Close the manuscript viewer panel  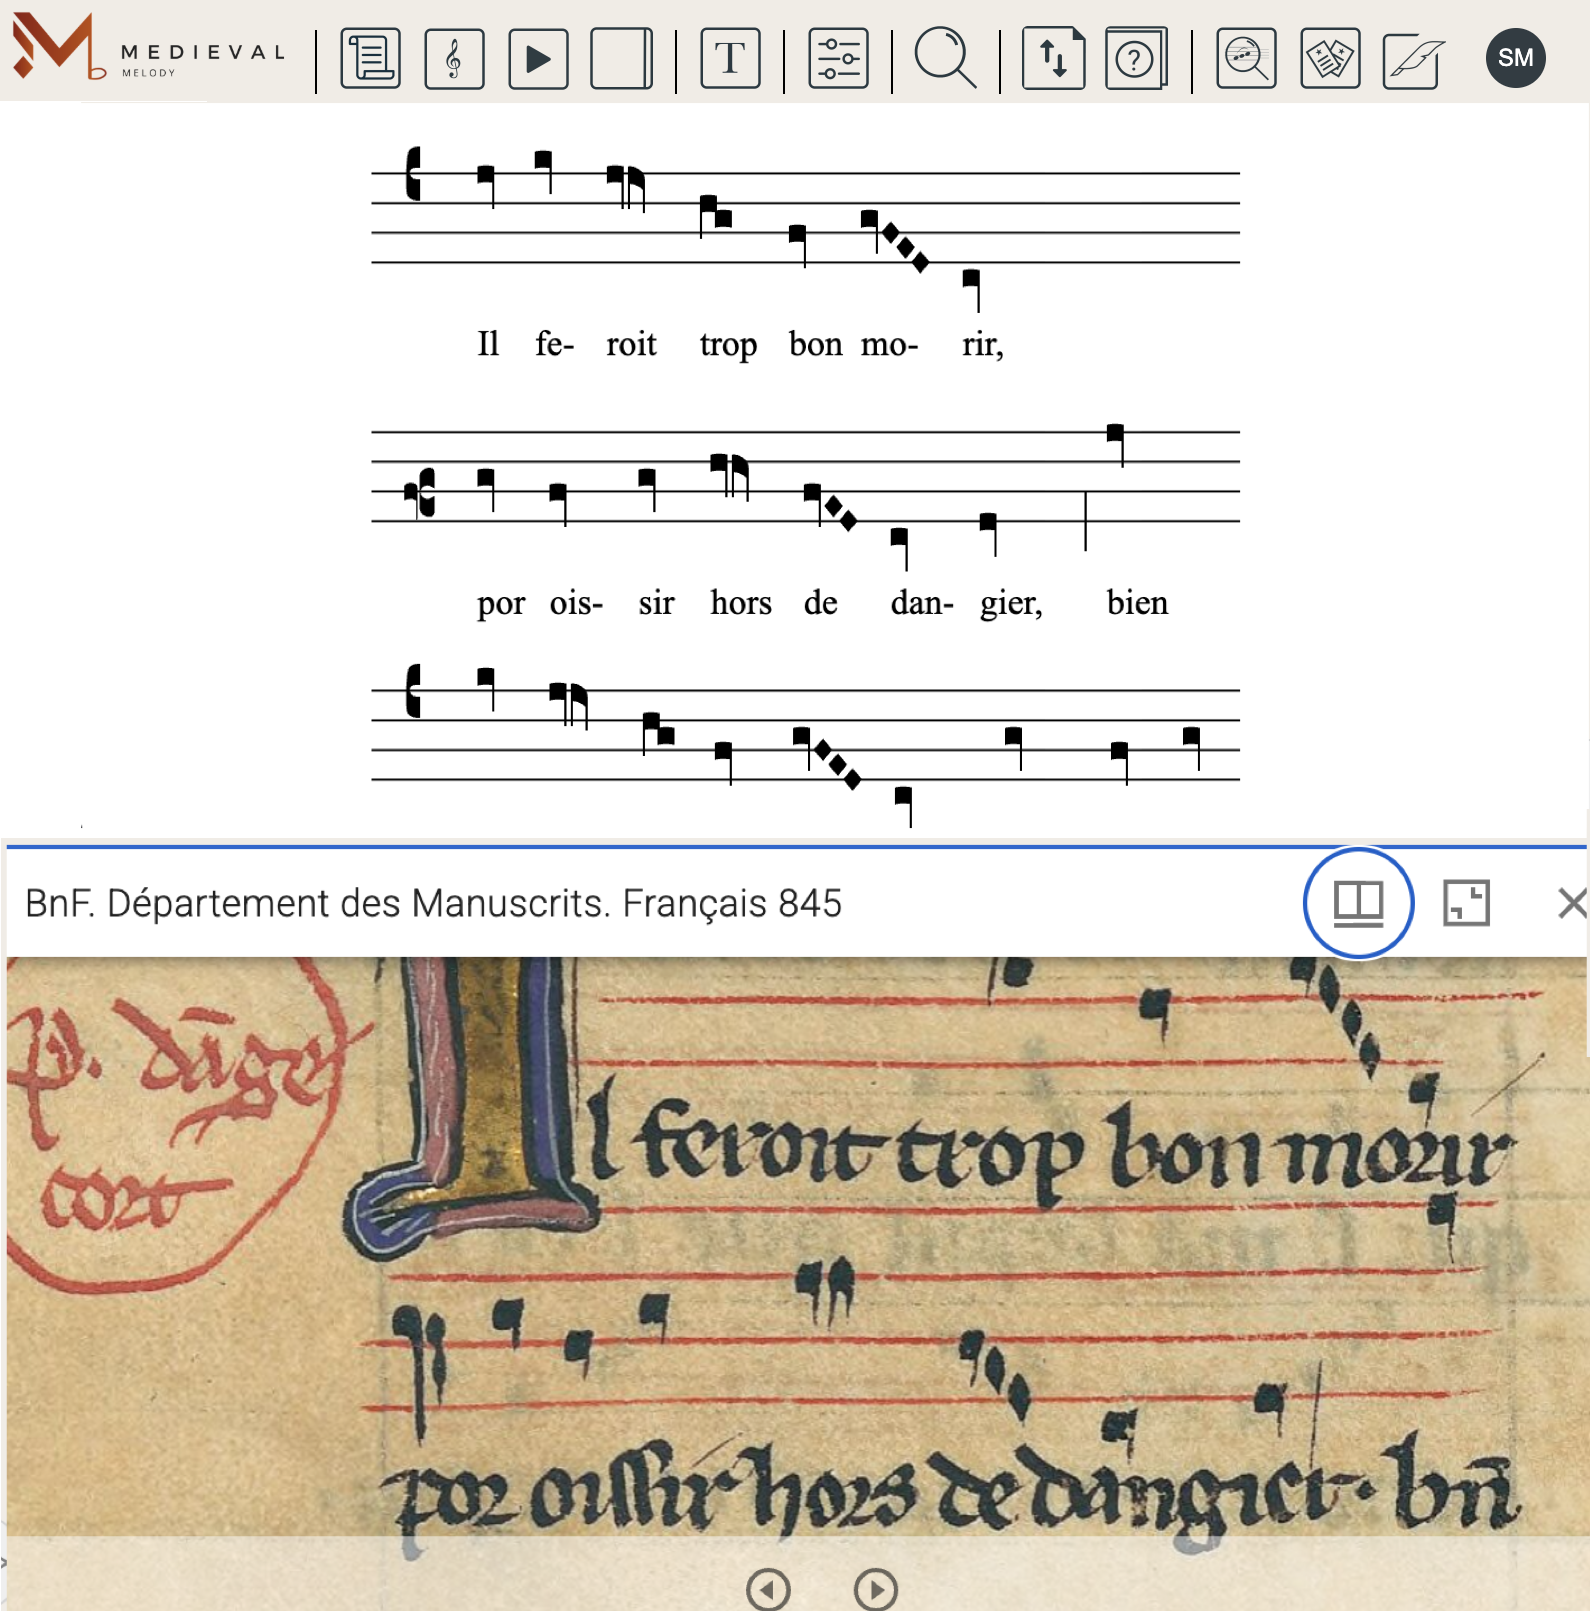pos(1571,903)
